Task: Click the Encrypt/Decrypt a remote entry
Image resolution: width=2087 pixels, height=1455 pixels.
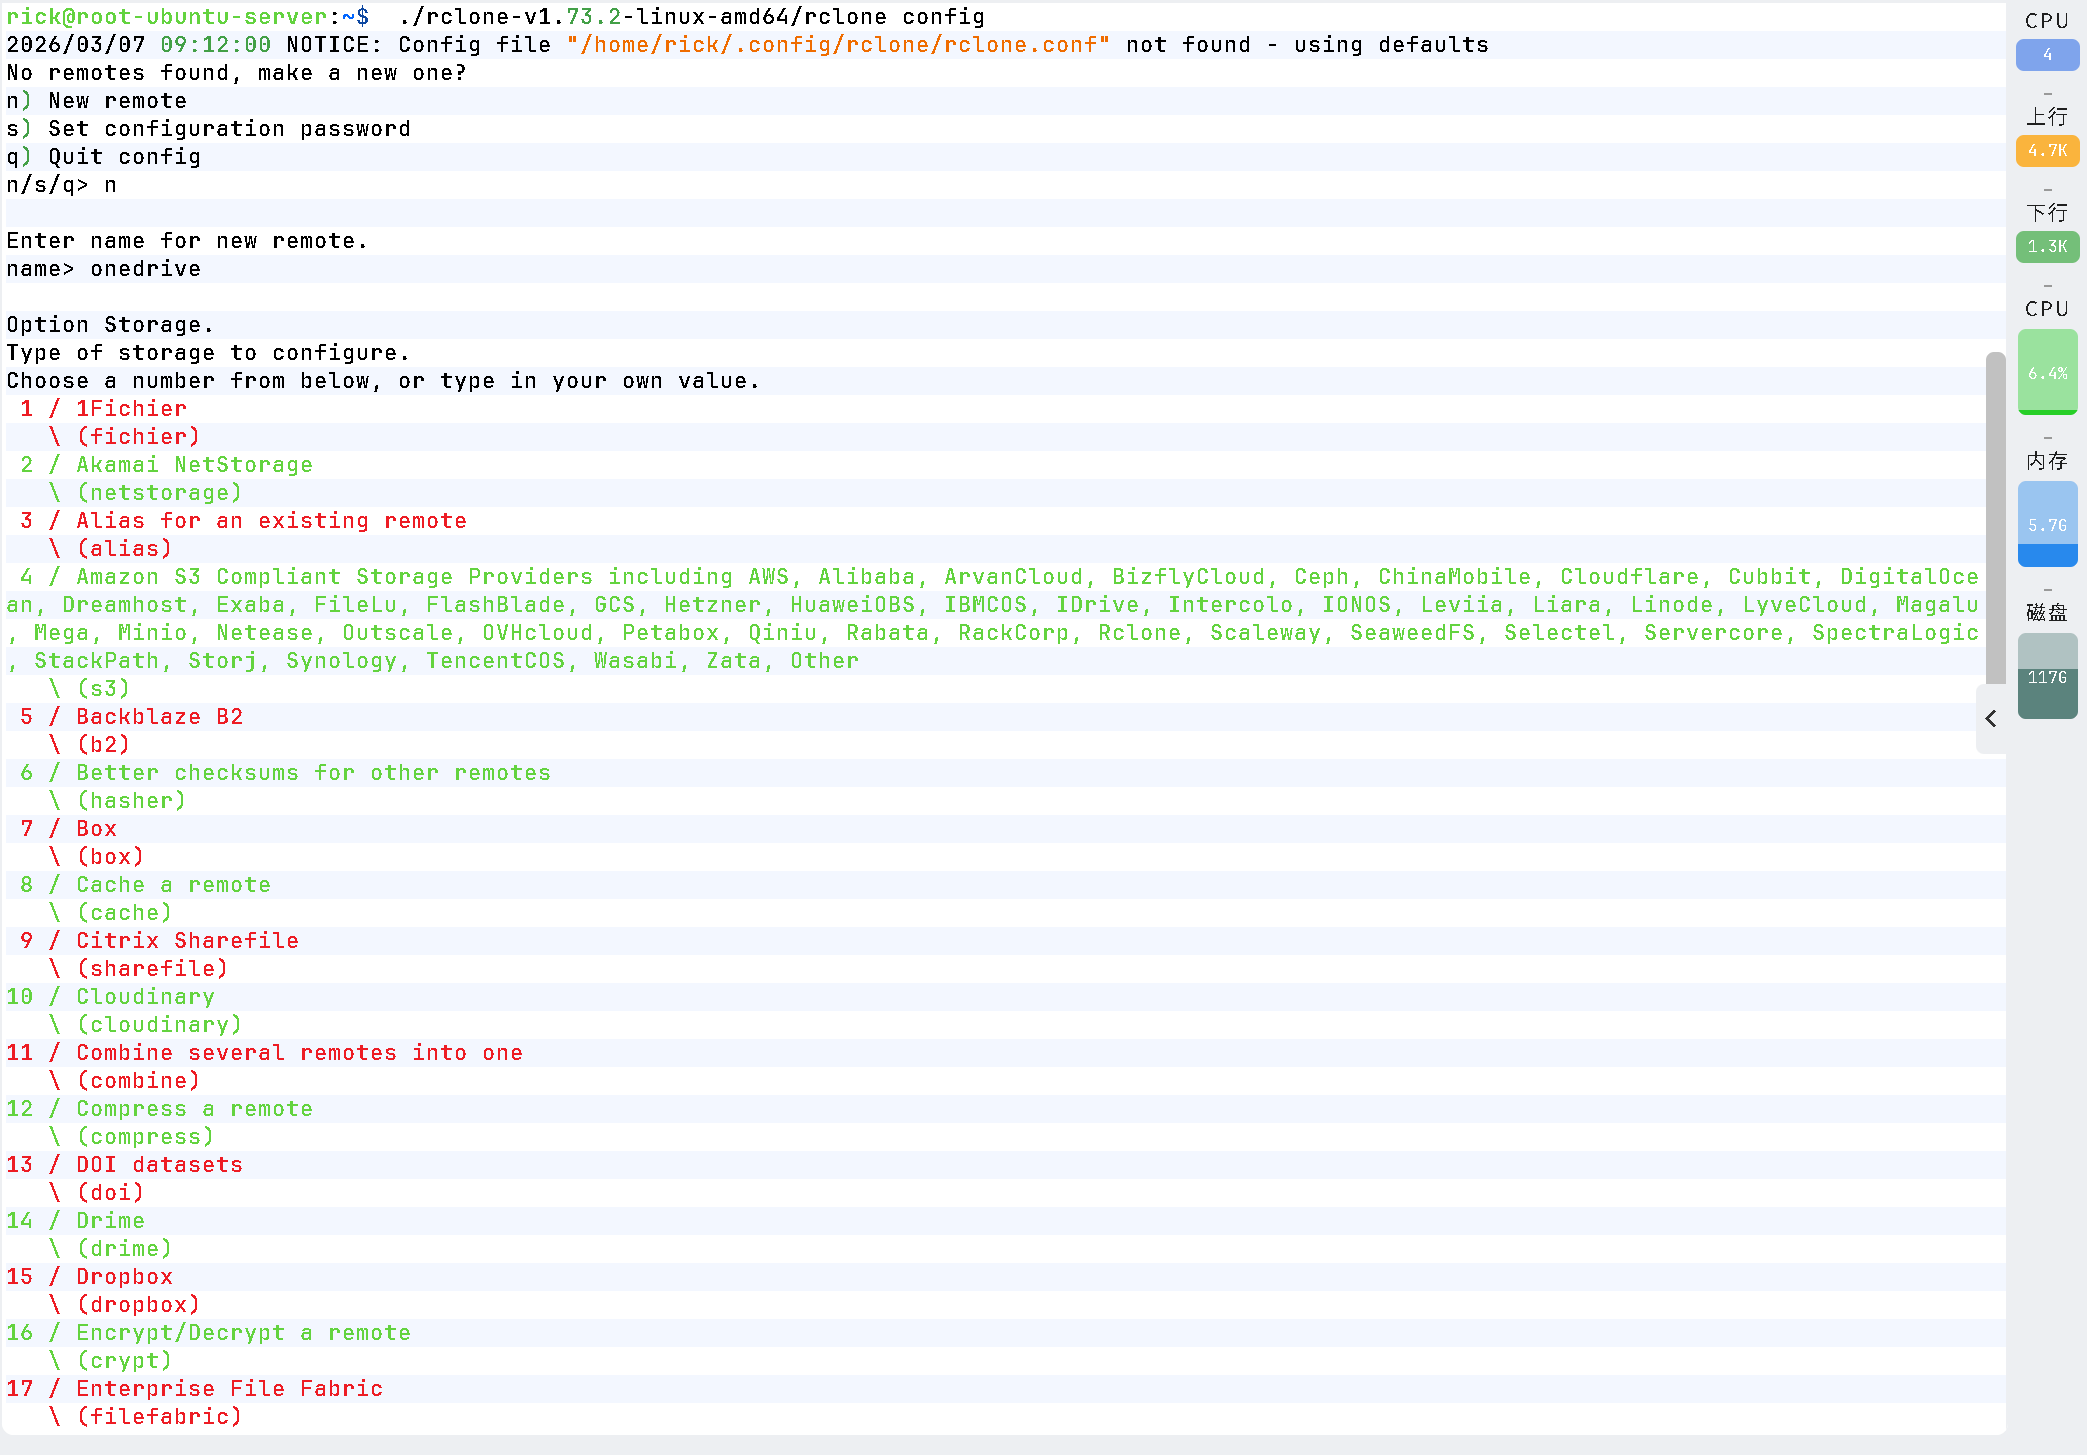Action: [243, 1333]
